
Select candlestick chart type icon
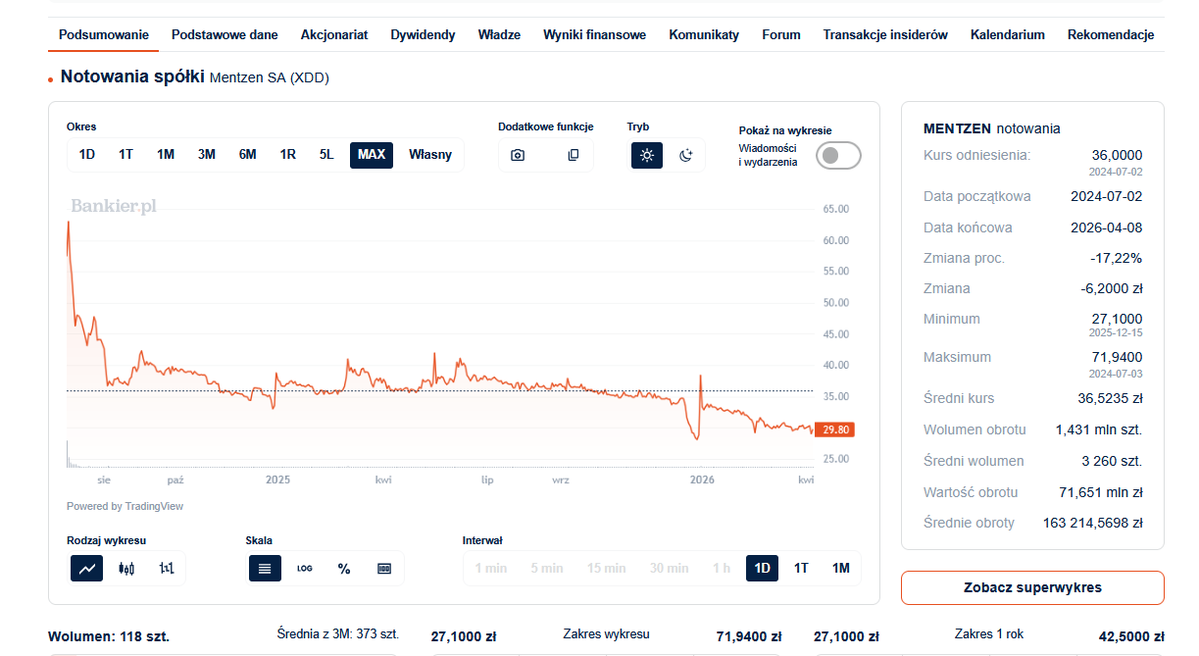coord(127,568)
